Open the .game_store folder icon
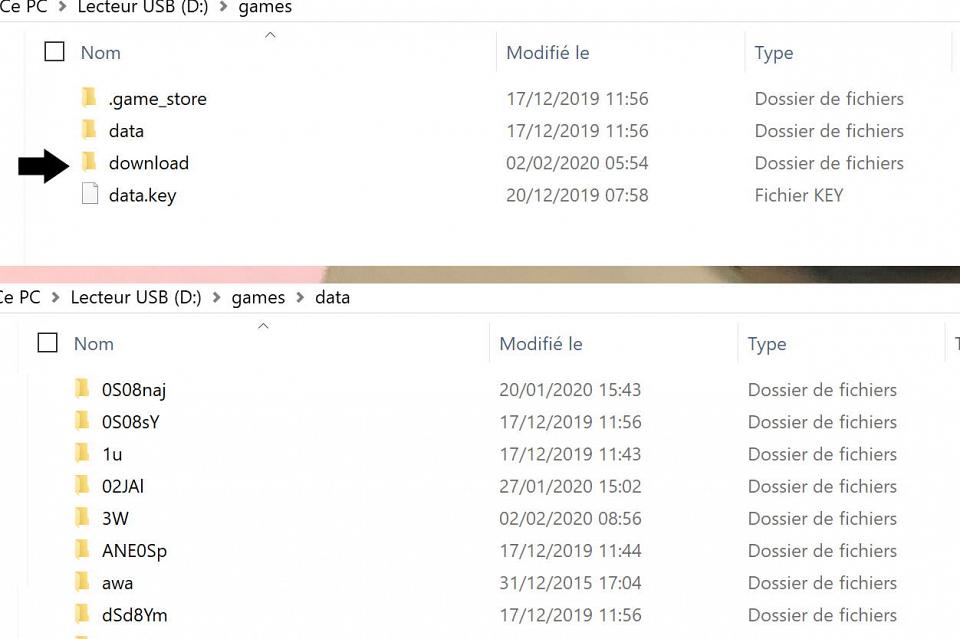960x639 pixels. point(89,98)
